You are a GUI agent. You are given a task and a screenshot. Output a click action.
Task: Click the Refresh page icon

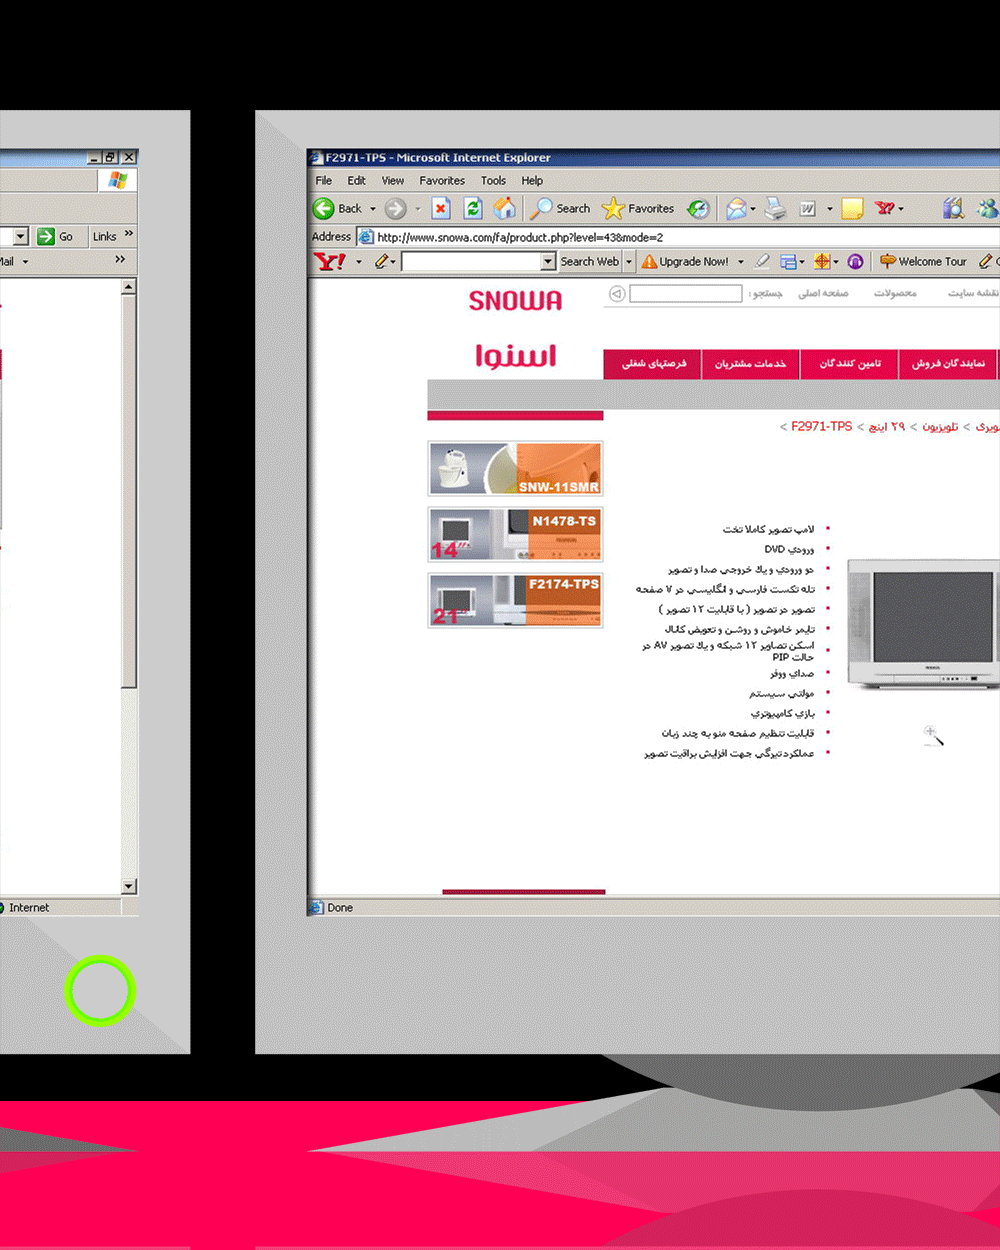click(473, 208)
